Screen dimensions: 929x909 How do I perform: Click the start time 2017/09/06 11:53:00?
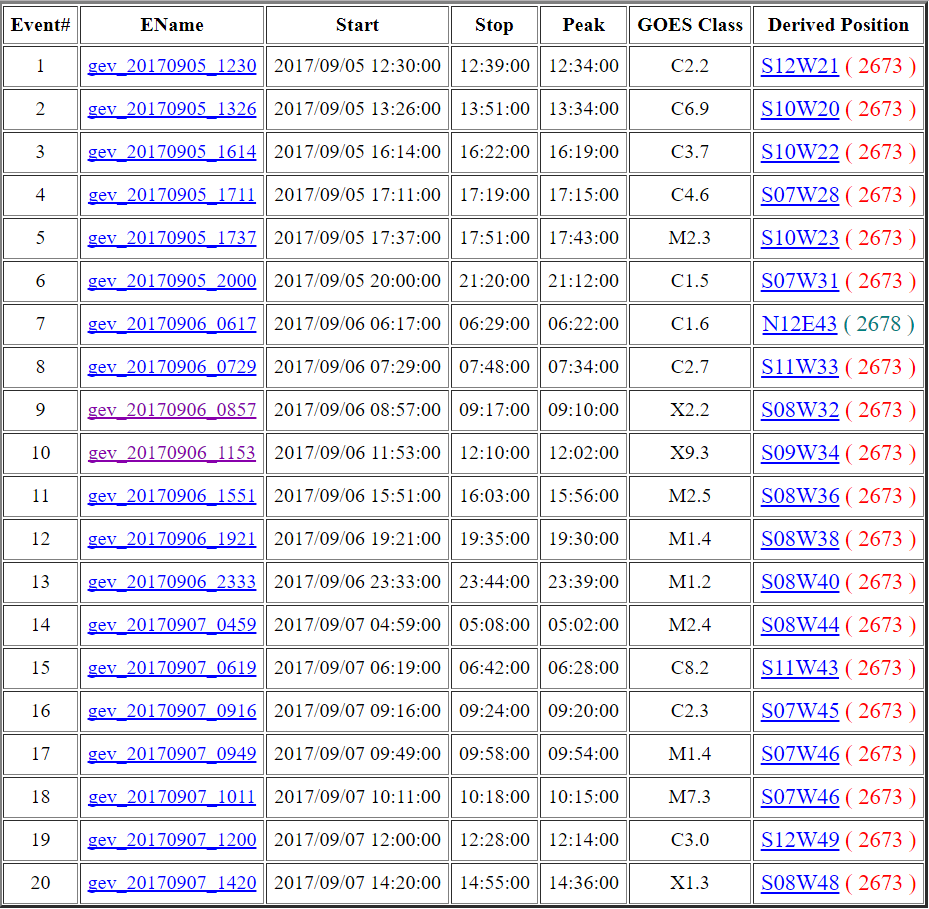(357, 453)
